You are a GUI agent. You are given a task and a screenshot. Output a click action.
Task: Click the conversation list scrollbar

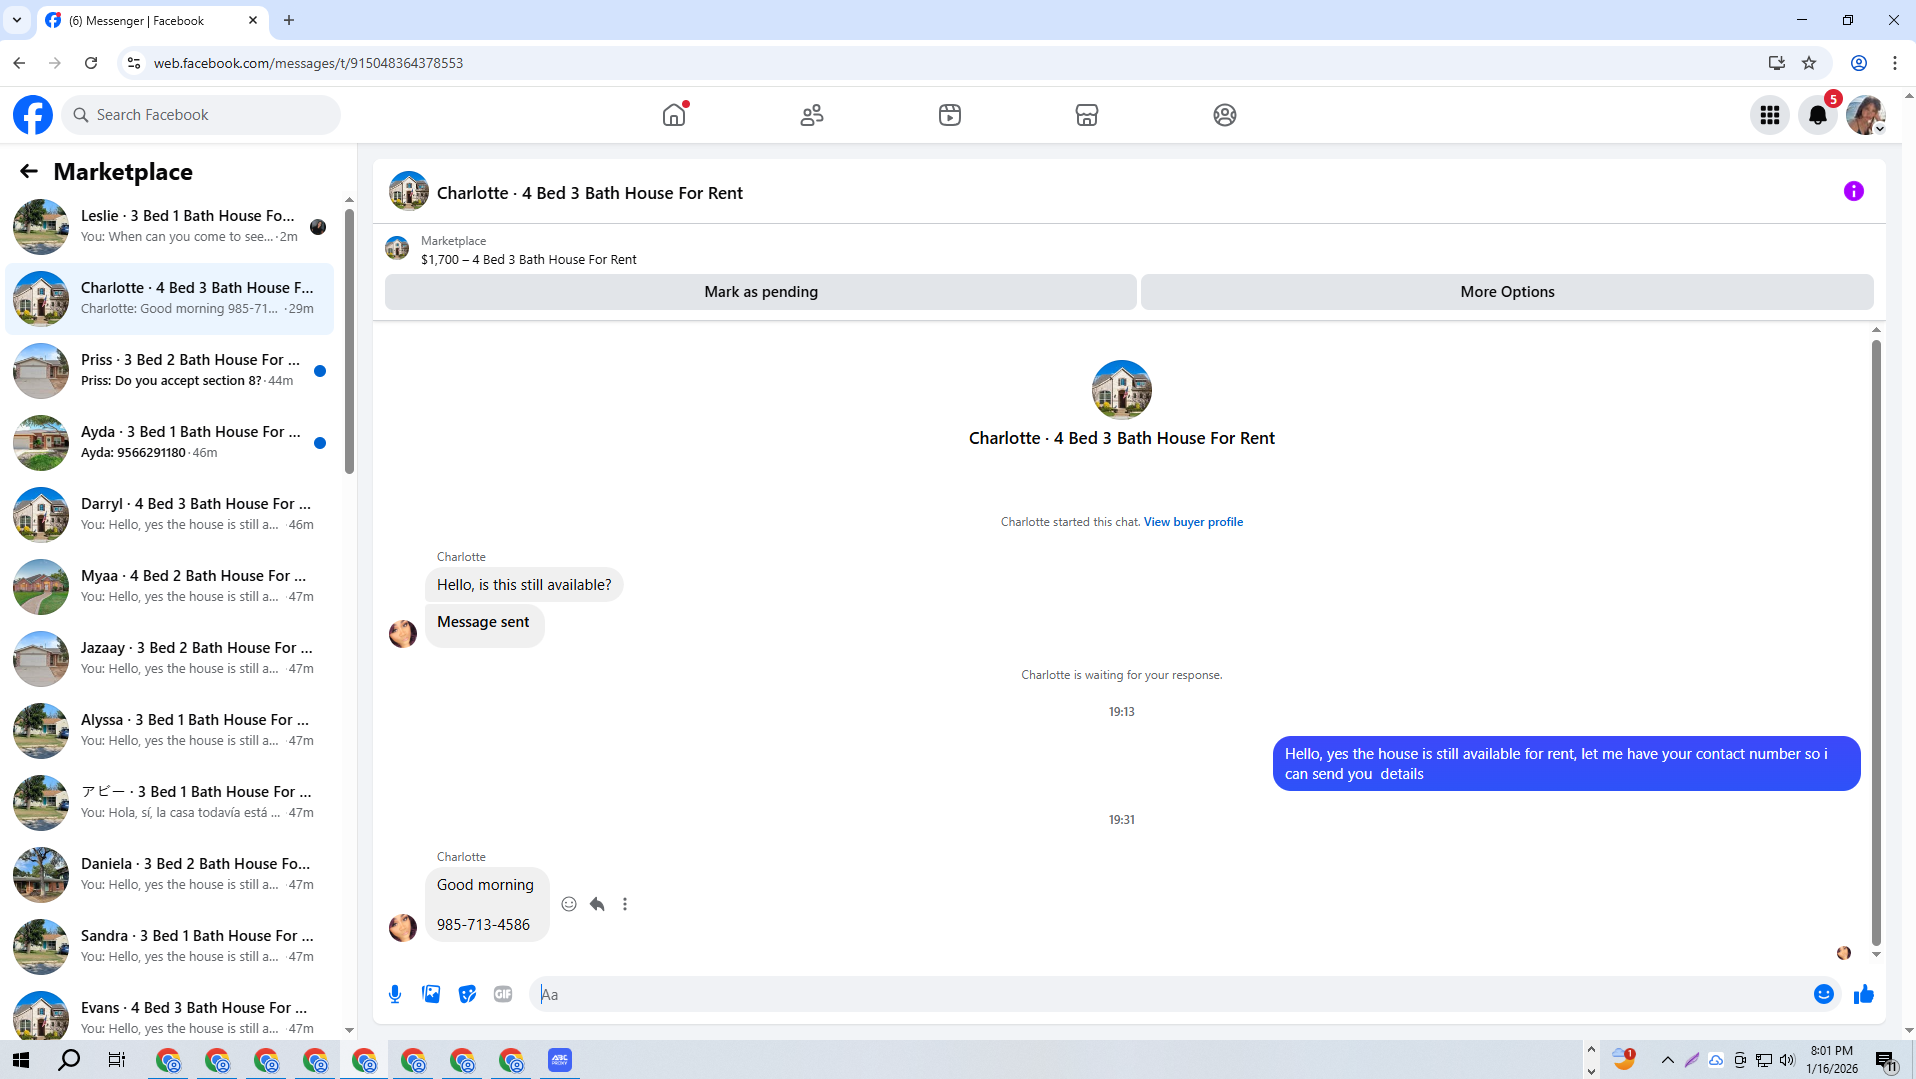349,340
